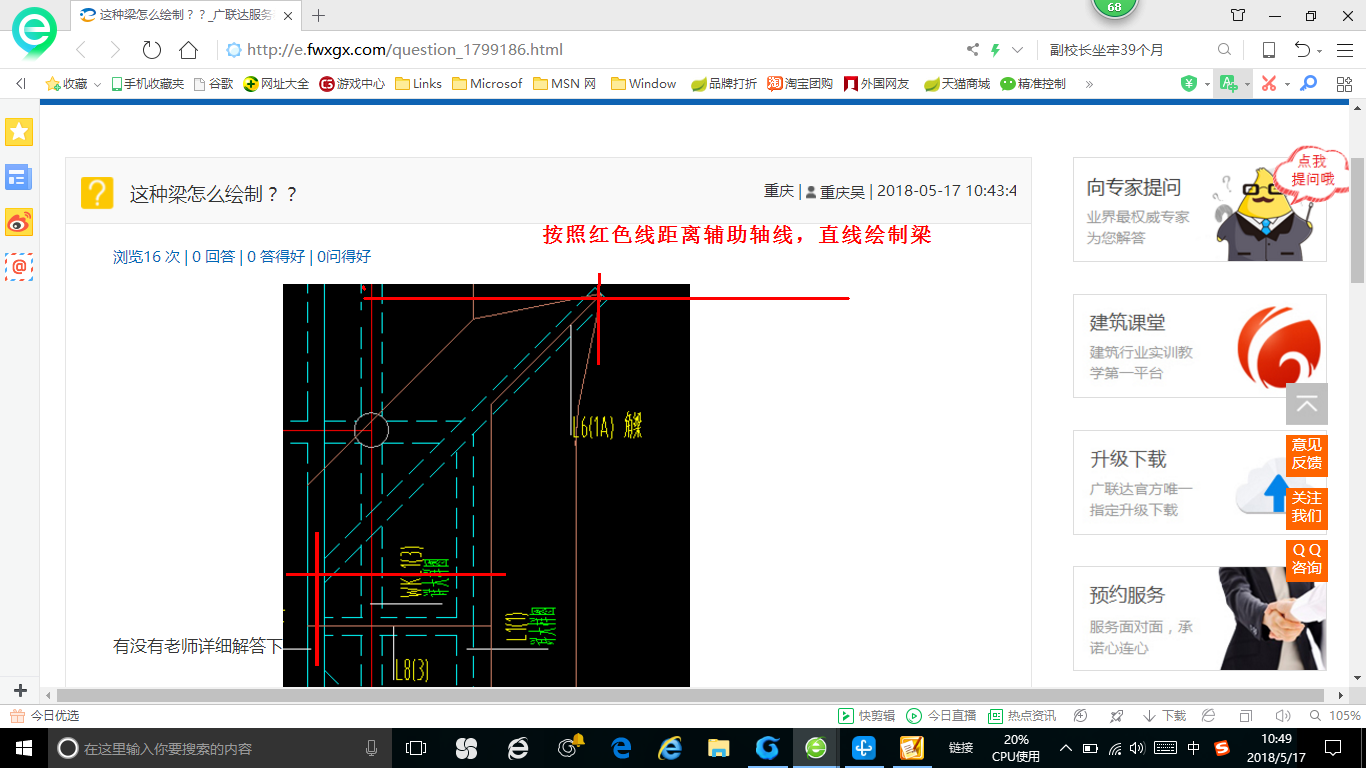Open the 谷歌 bookmark
Screen dimensions: 1366x768
click(x=214, y=84)
